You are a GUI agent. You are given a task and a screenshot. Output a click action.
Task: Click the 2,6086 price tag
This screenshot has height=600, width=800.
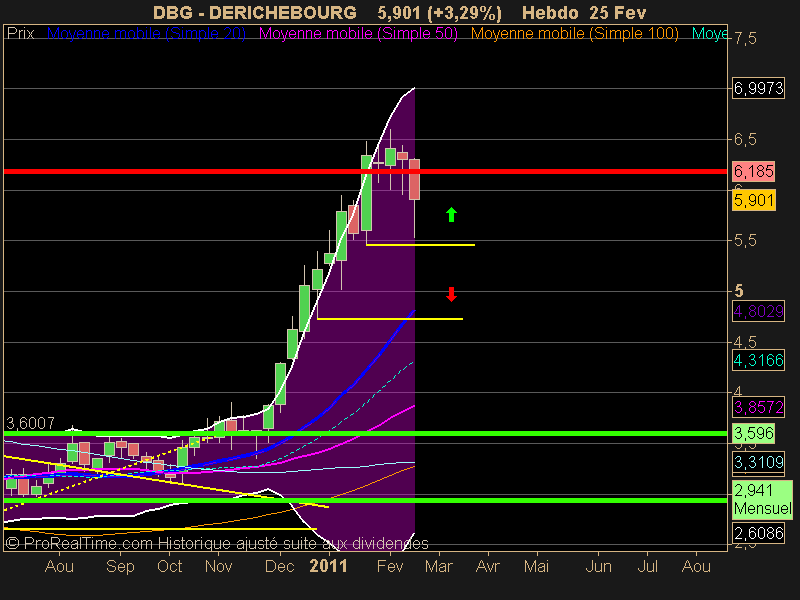[x=758, y=533]
